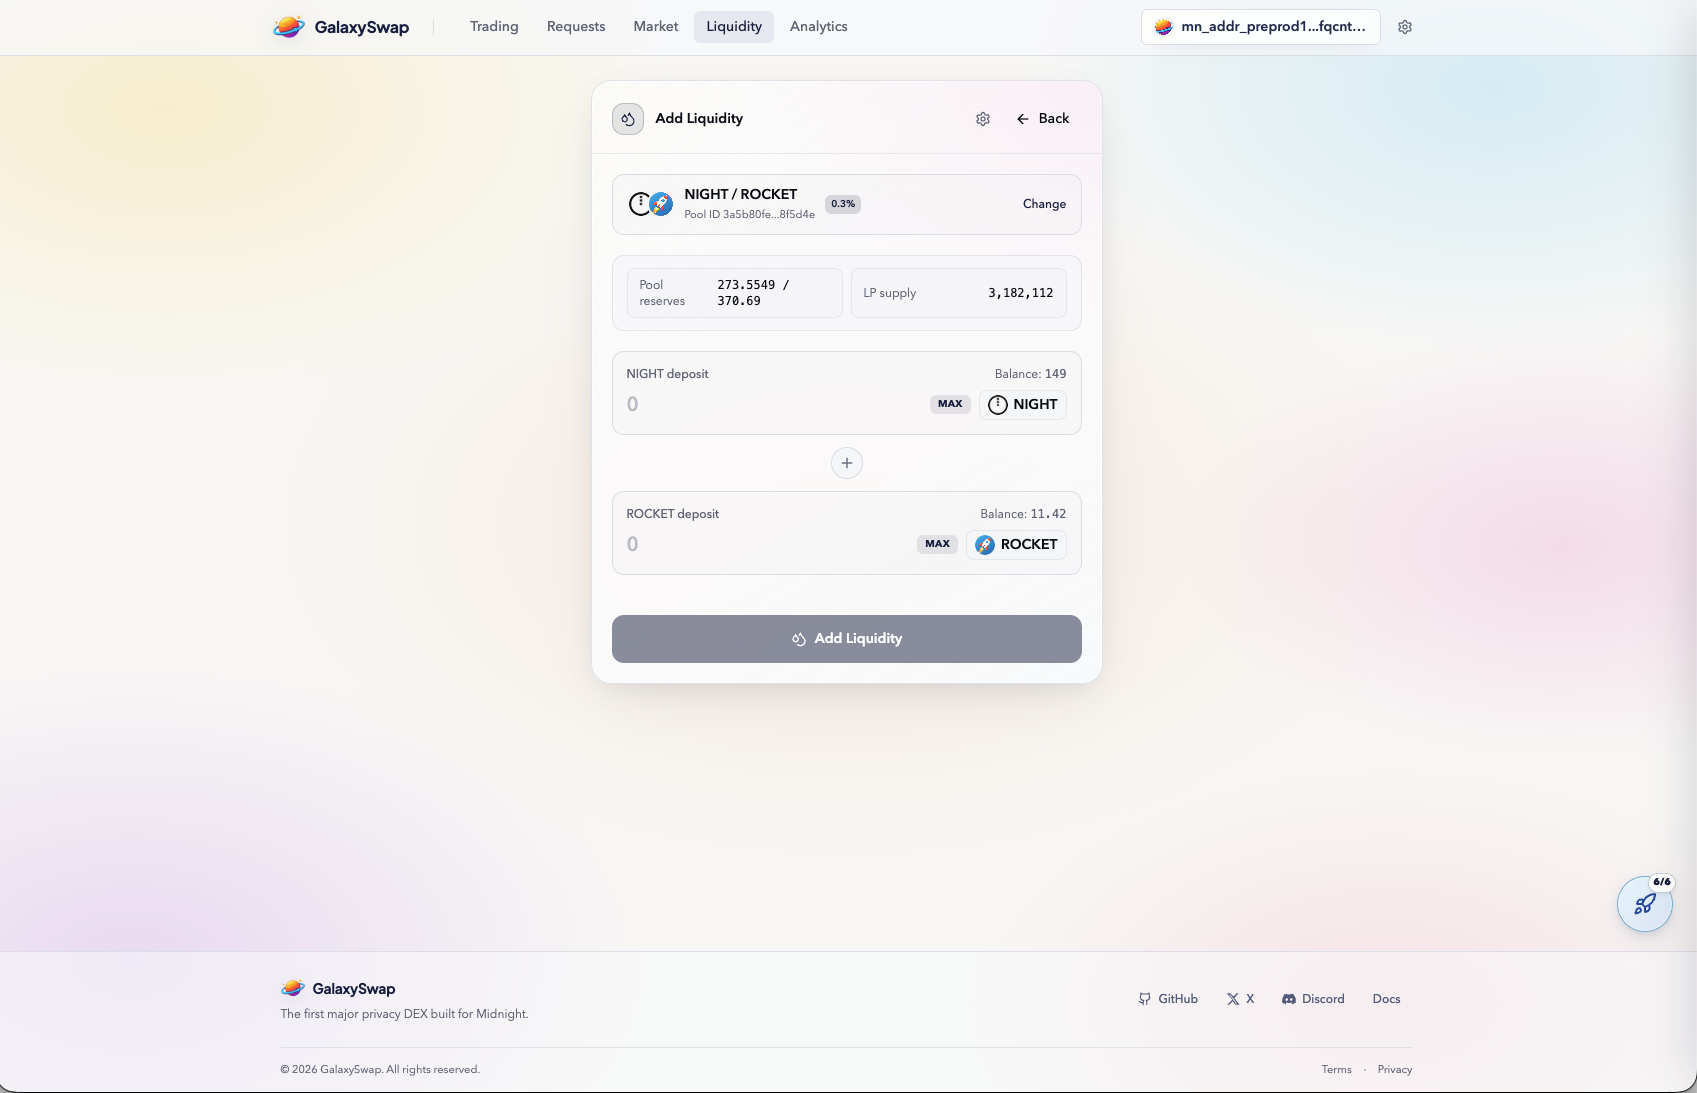This screenshot has width=1697, height=1093.
Task: Click the X social icon in the footer
Action: point(1231,998)
